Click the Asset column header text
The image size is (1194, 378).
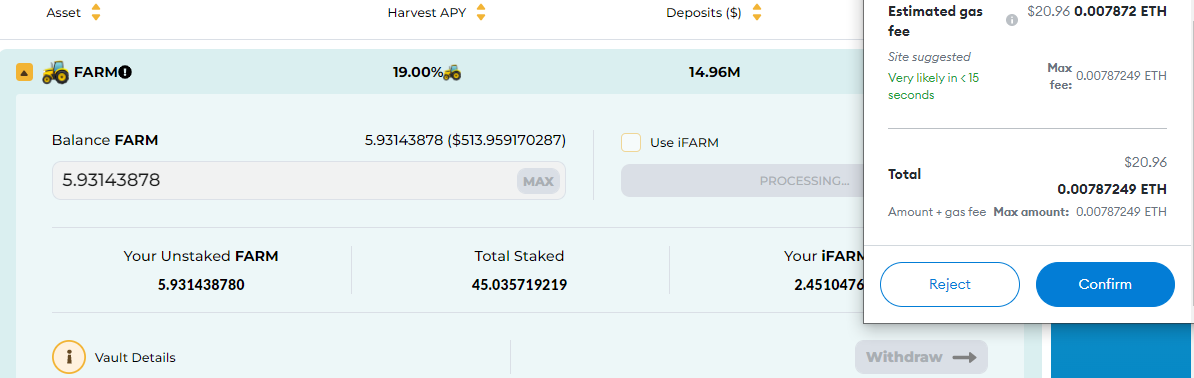[x=64, y=13]
